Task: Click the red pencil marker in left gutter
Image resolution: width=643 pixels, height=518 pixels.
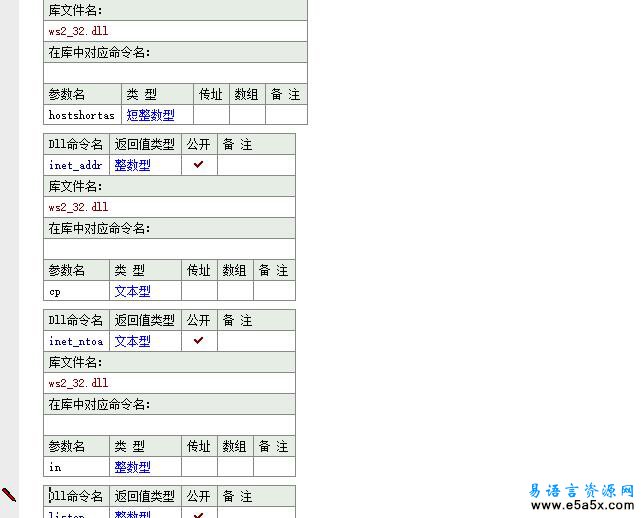Action: click(x=9, y=495)
